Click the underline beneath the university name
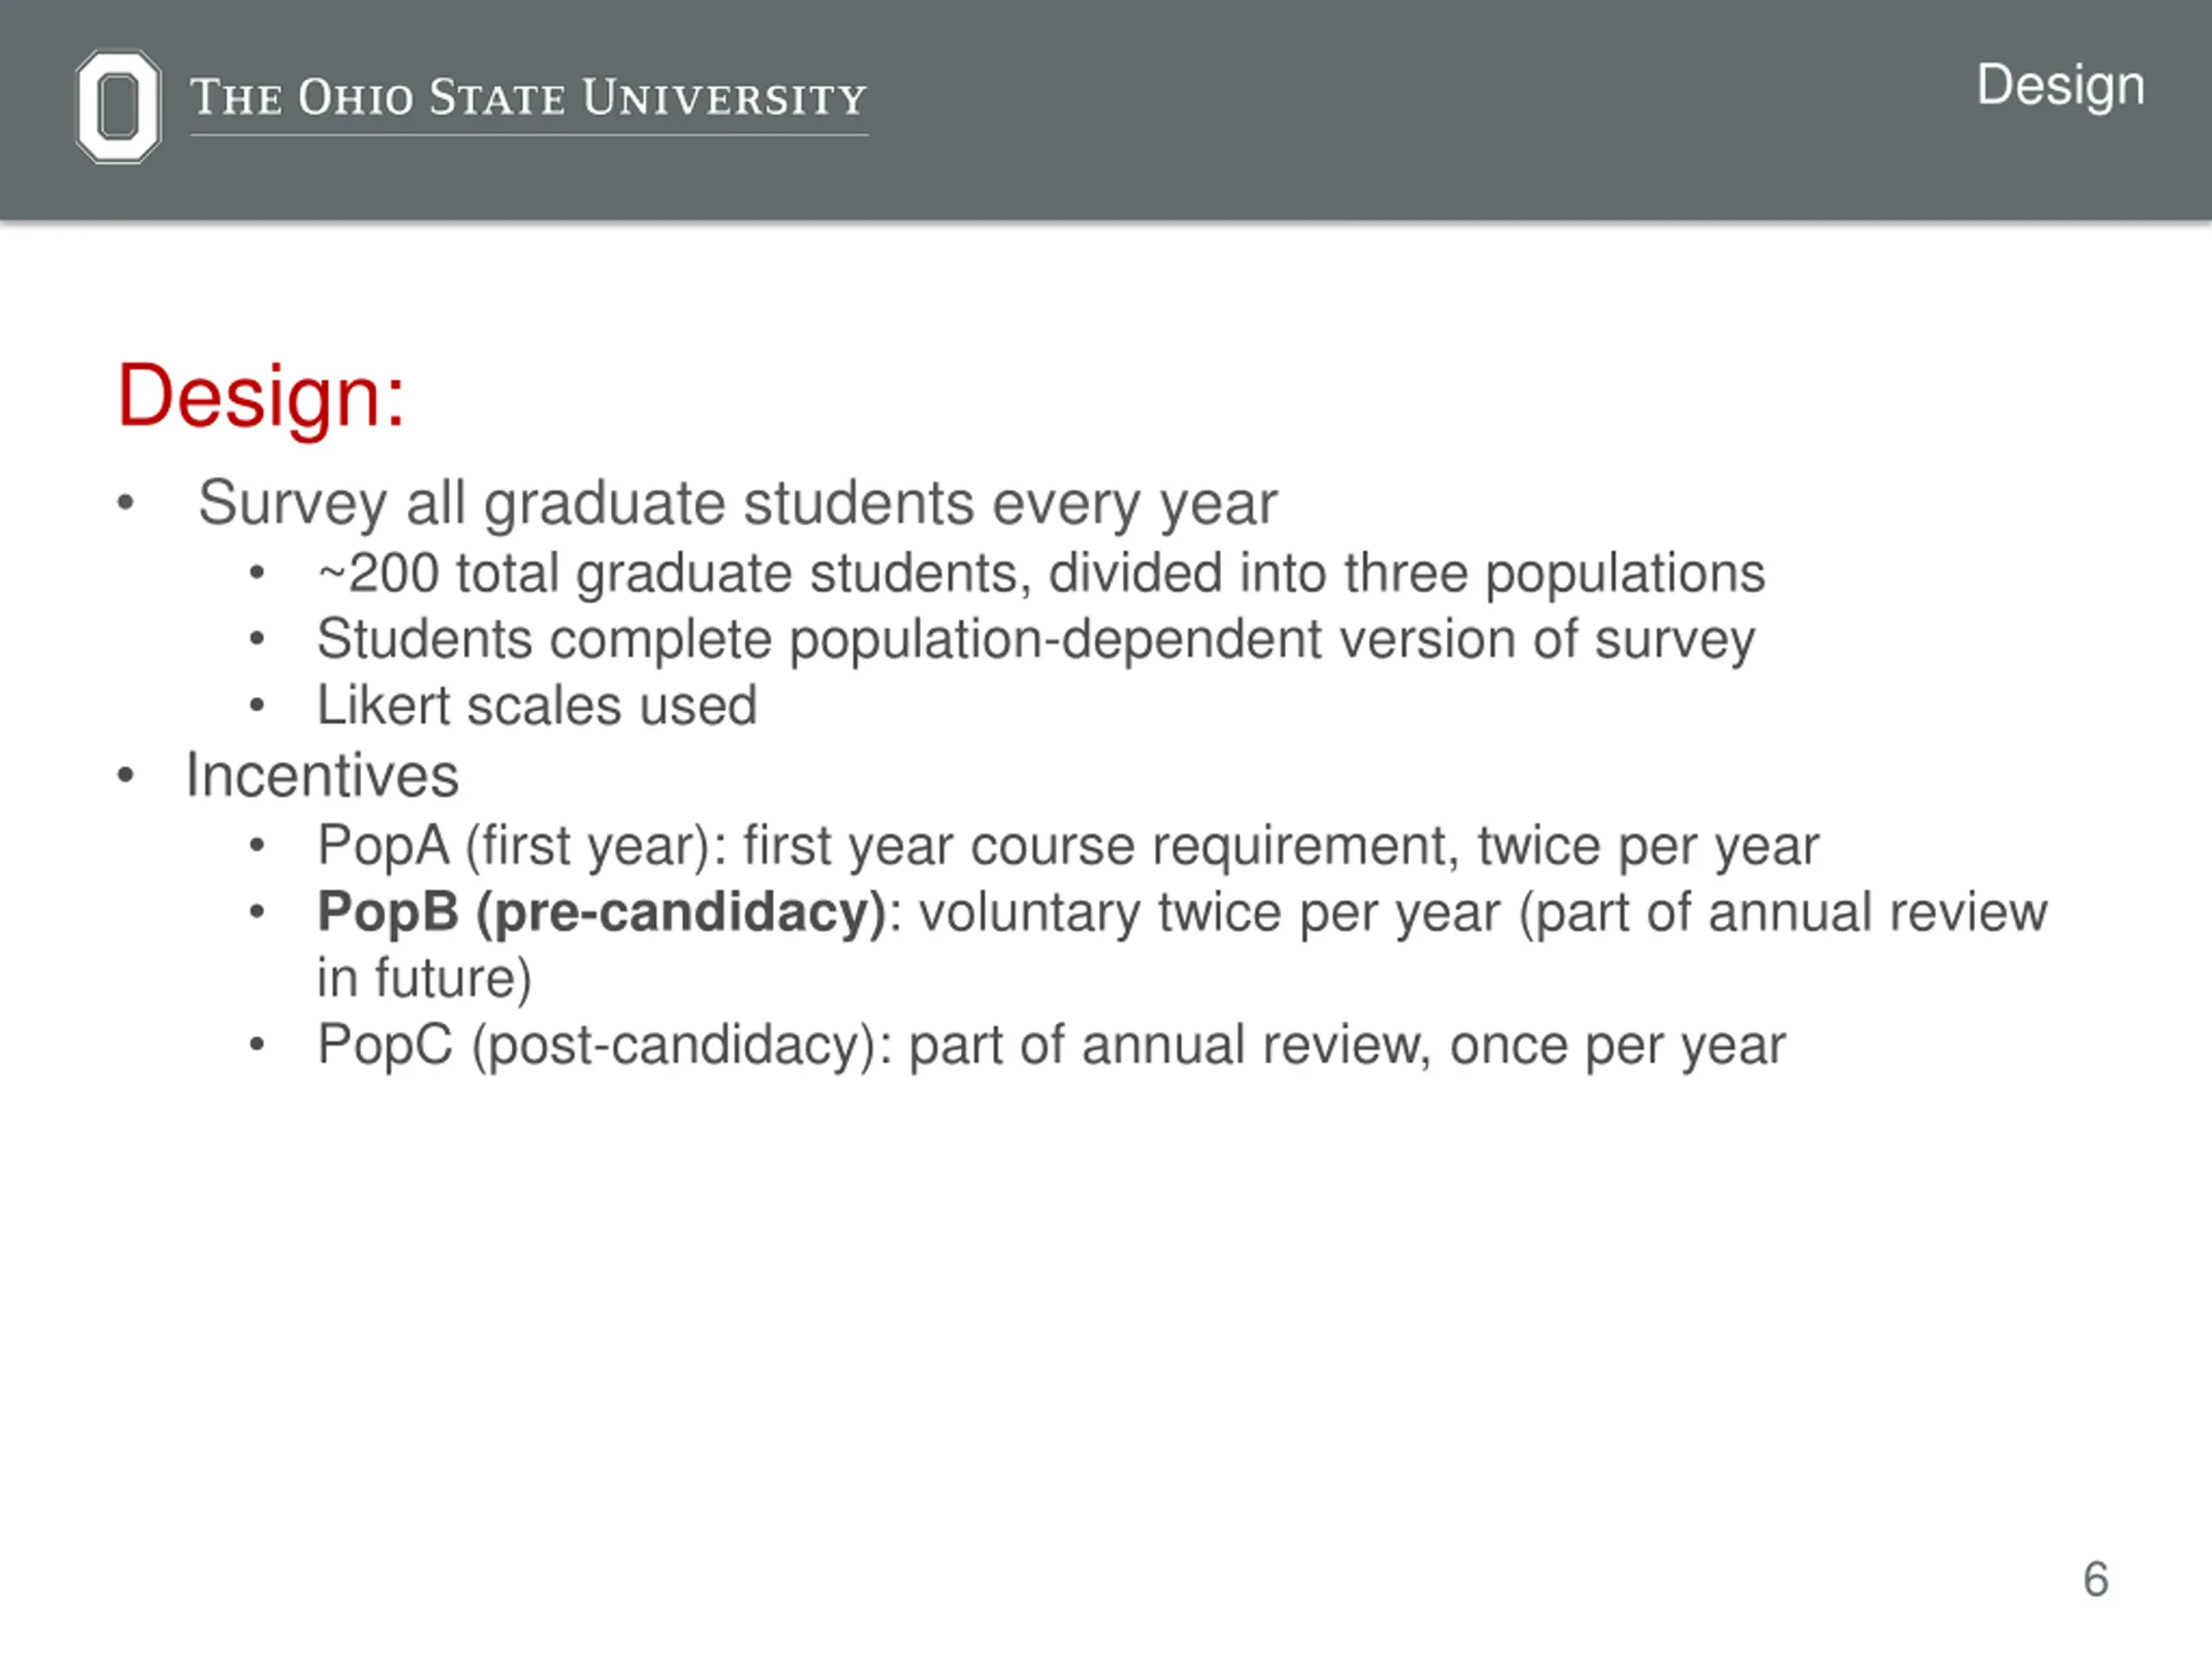2212x1659 pixels. pyautogui.click(x=529, y=135)
